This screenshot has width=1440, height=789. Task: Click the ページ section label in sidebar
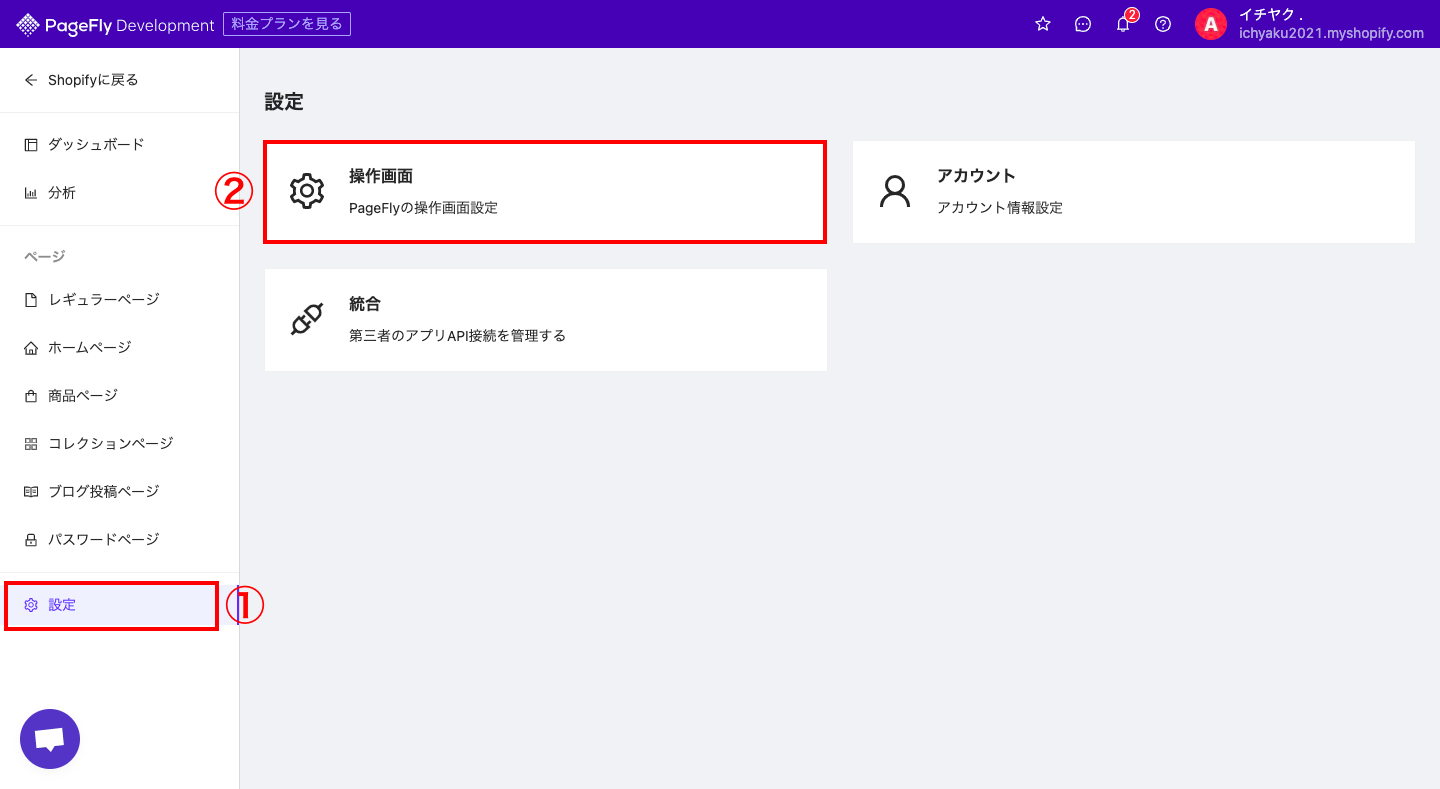pos(44,257)
